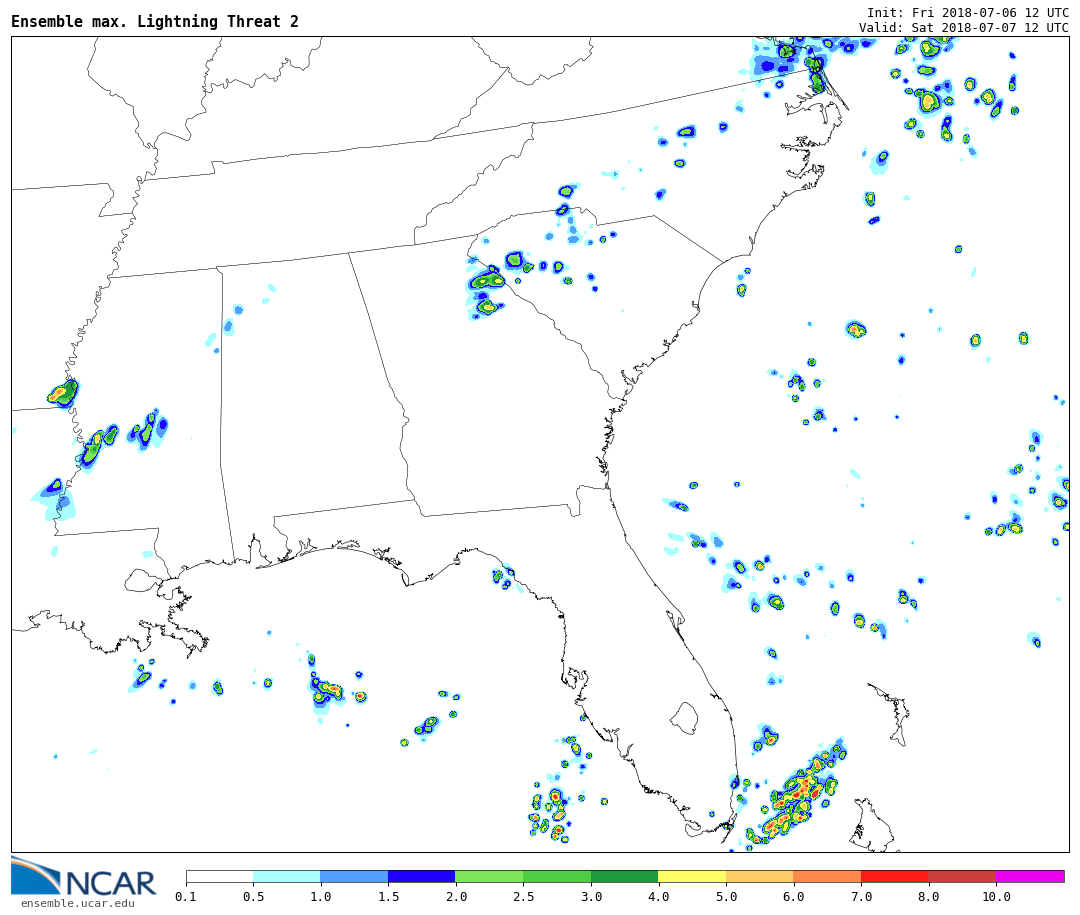Click the colorbar label 4.0
1080x915 pixels.
point(658,896)
